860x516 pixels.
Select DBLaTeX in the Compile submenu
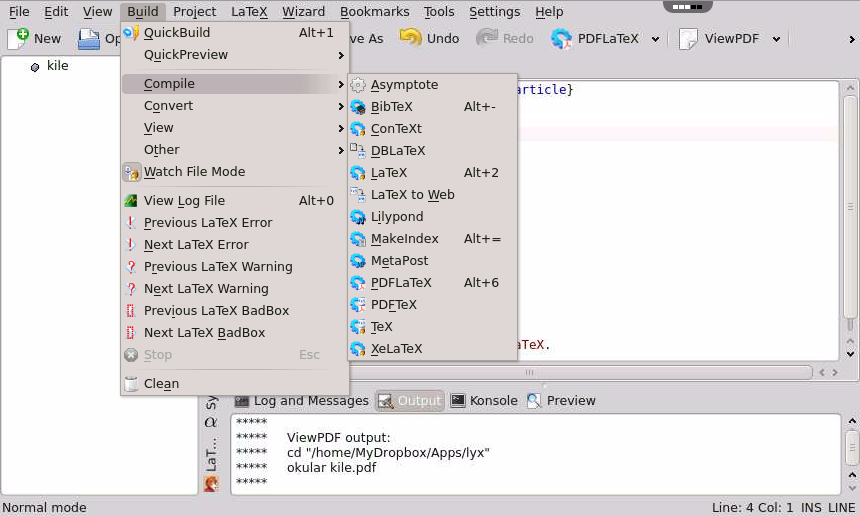coord(432,151)
